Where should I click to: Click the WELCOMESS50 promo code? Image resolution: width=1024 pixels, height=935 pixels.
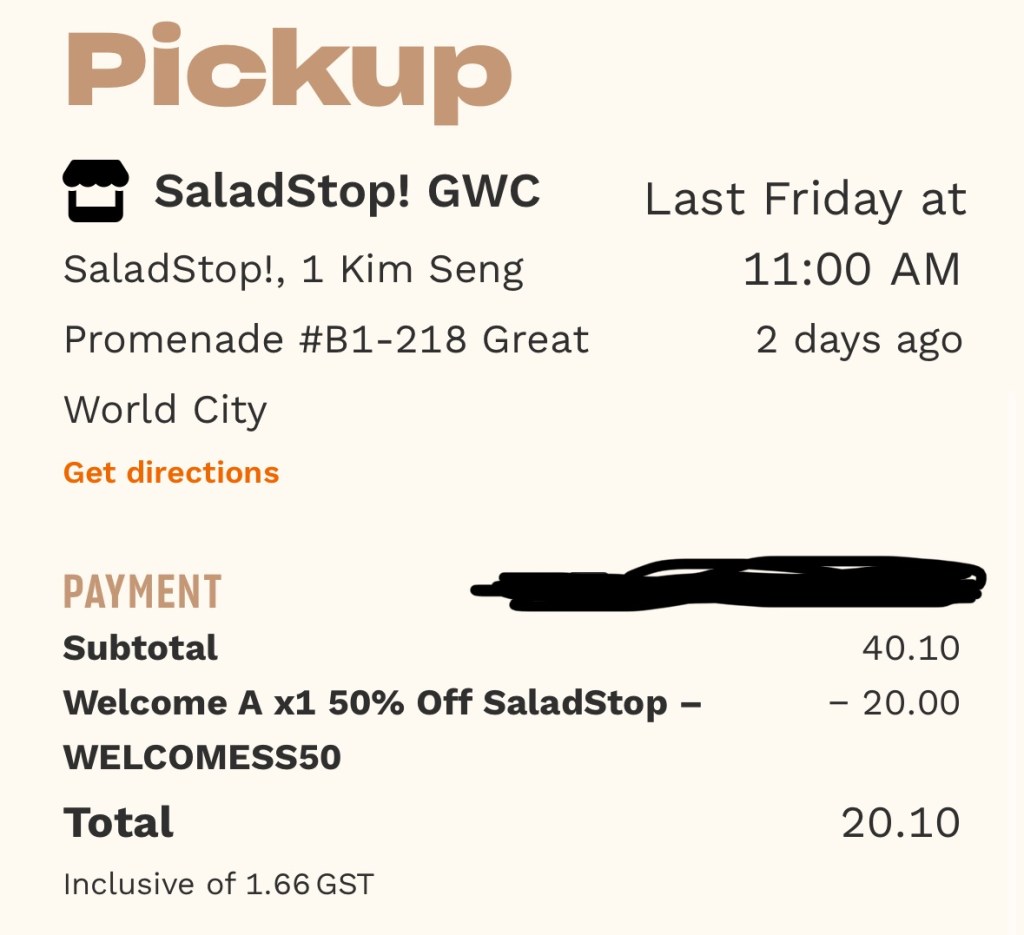click(x=202, y=758)
